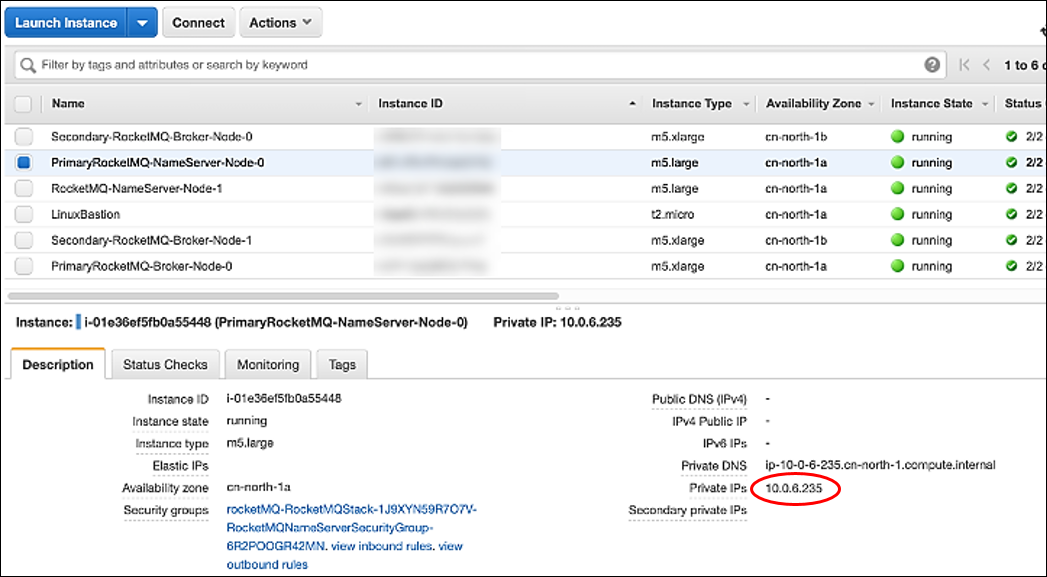This screenshot has width=1047, height=577.
Task: Switch to the Monitoring tab
Action: click(x=268, y=365)
